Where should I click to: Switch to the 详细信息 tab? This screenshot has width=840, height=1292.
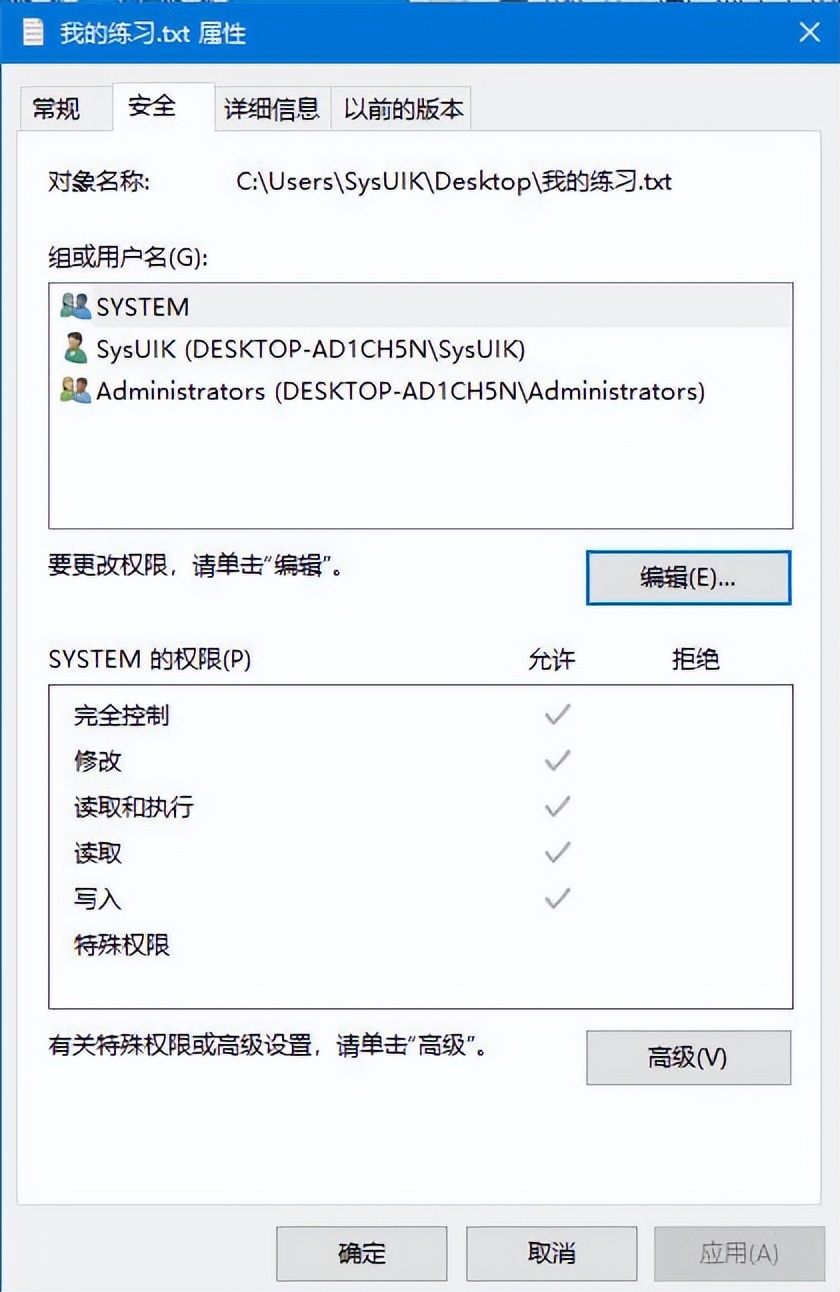tap(271, 107)
